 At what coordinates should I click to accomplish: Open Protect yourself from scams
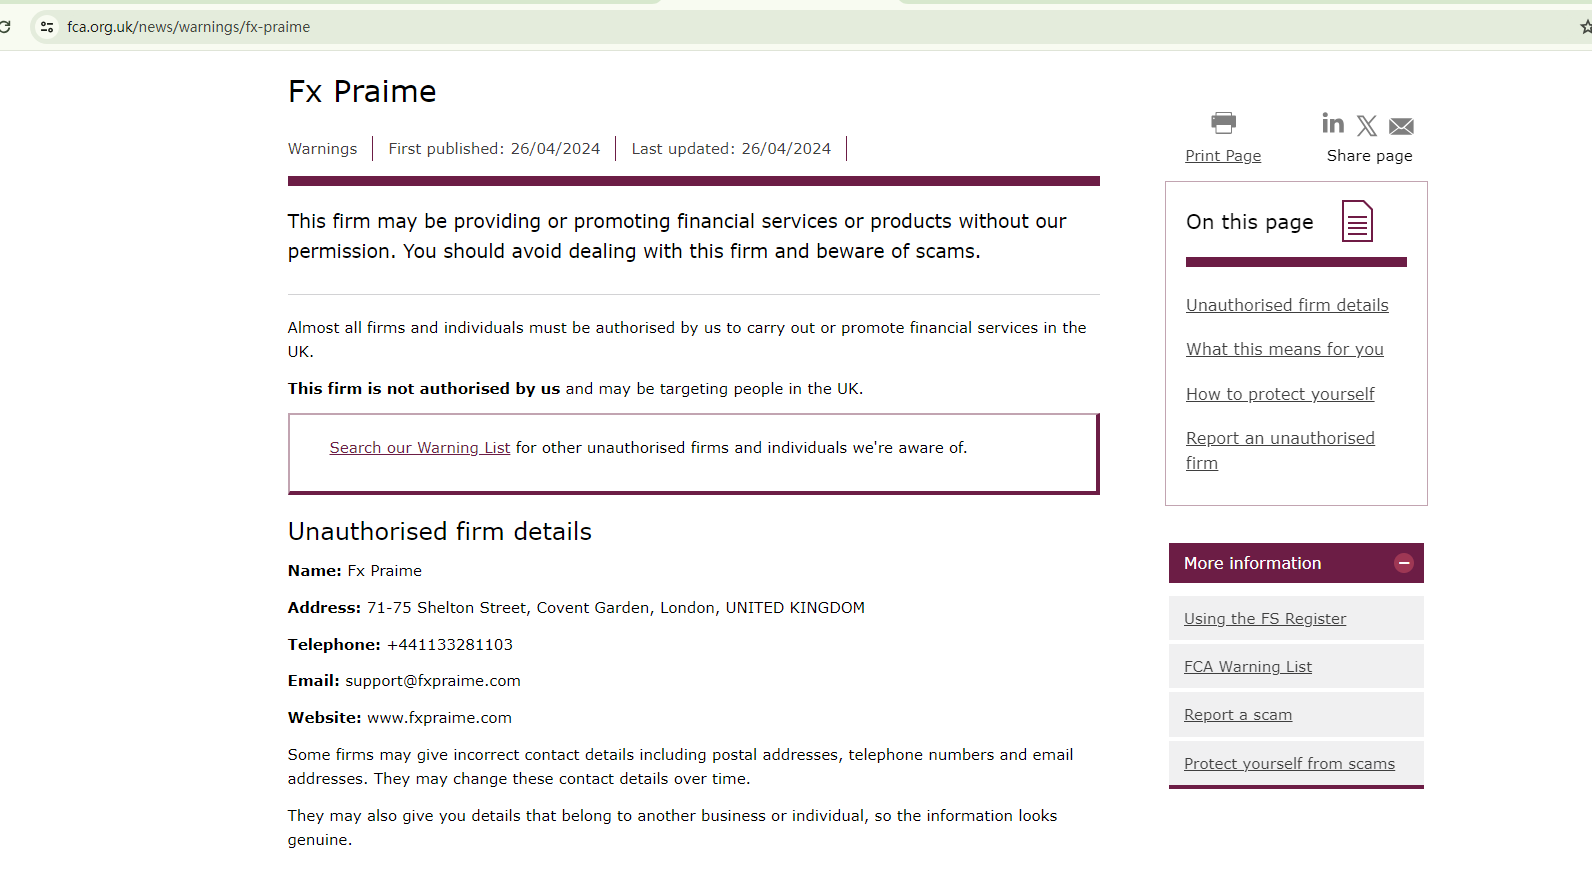pos(1289,764)
